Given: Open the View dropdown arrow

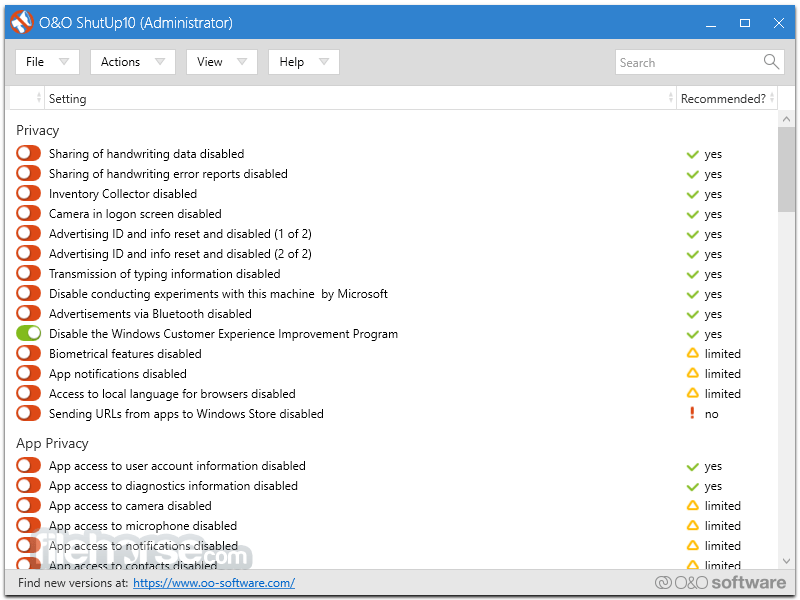Looking at the screenshot, I should tap(242, 62).
